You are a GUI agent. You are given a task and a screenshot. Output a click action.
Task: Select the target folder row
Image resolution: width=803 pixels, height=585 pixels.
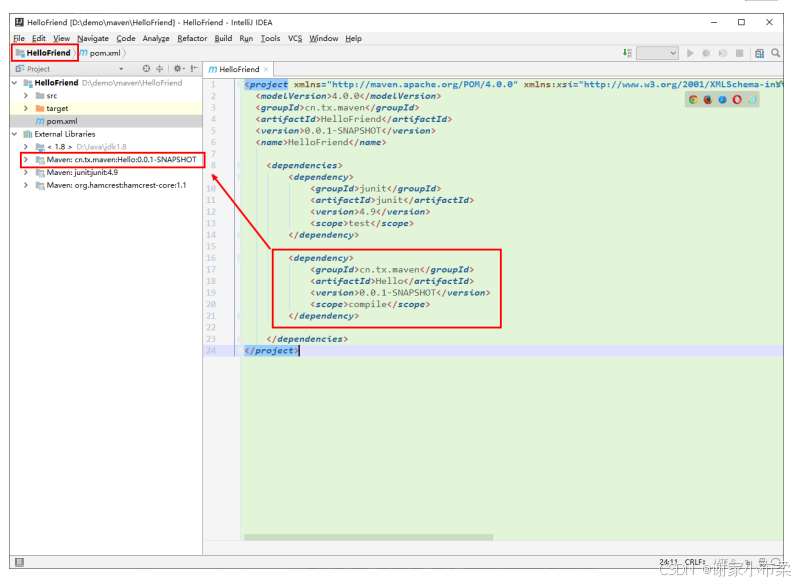click(106, 109)
